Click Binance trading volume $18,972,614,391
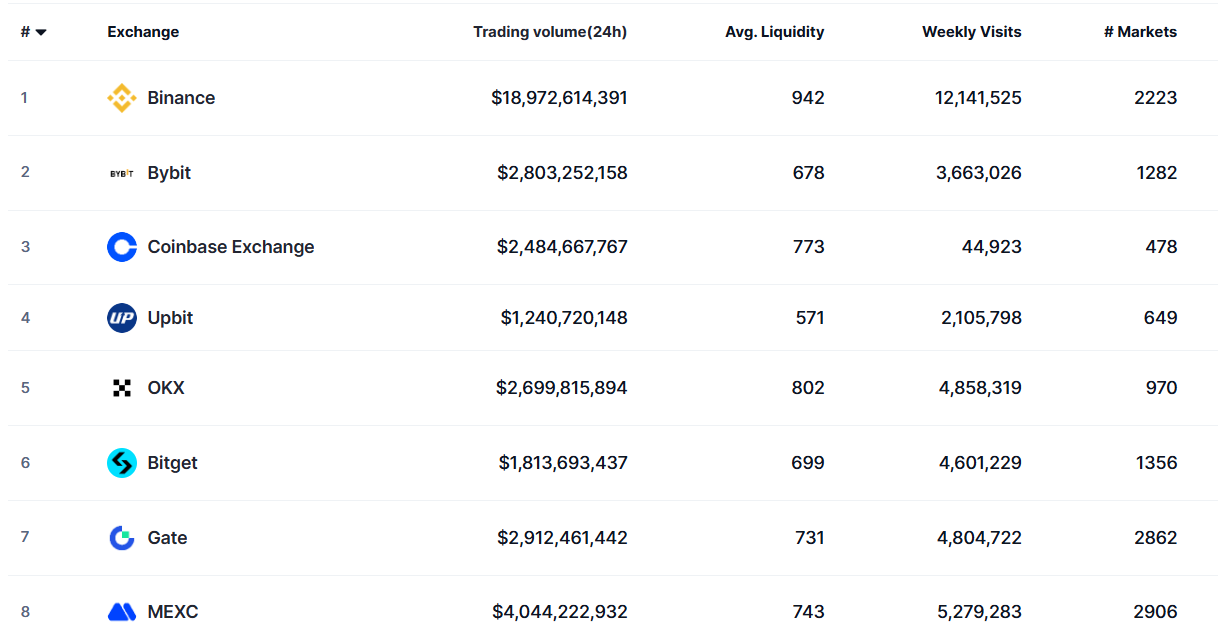Image resolution: width=1218 pixels, height=632 pixels. click(559, 98)
